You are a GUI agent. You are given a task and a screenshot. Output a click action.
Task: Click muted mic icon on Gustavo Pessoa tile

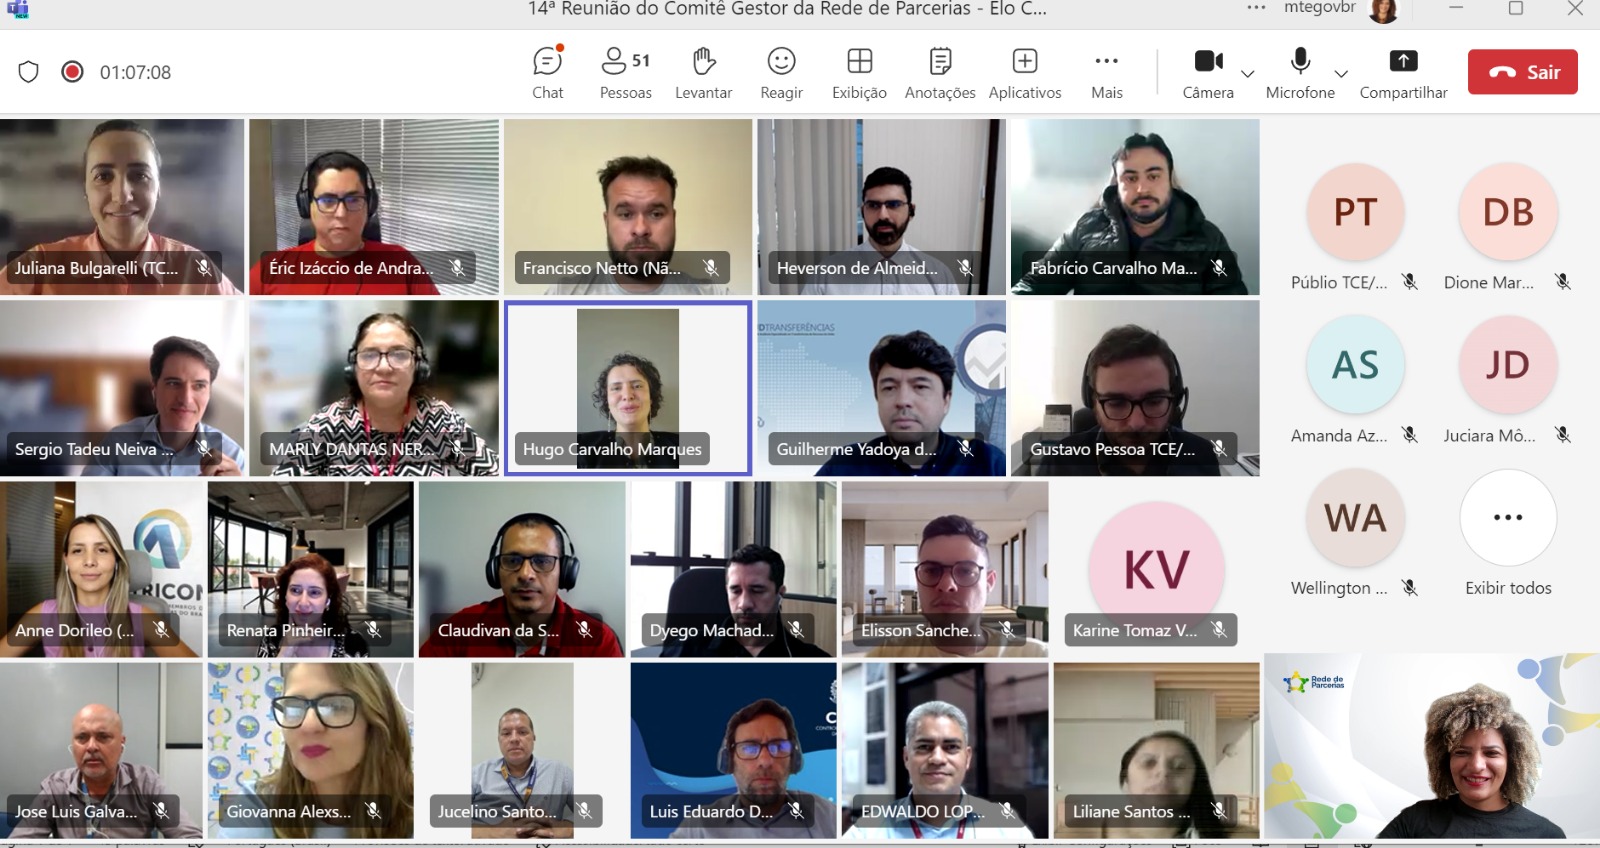tap(1219, 449)
